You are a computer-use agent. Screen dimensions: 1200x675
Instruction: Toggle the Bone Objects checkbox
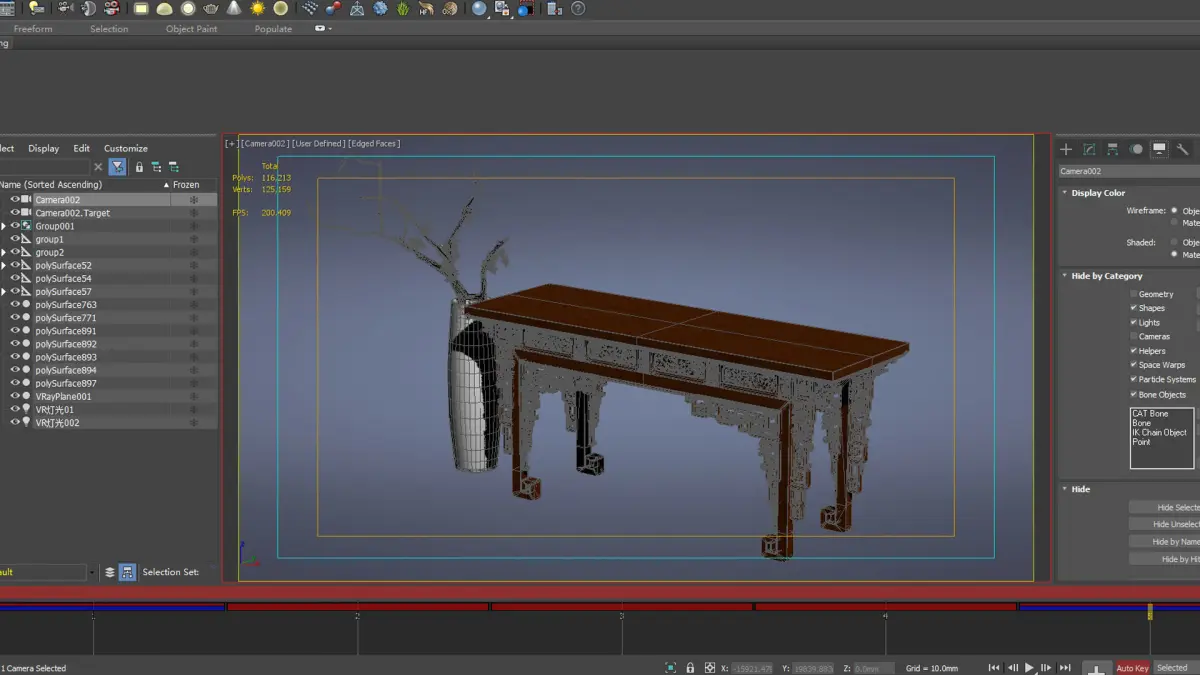click(1133, 394)
